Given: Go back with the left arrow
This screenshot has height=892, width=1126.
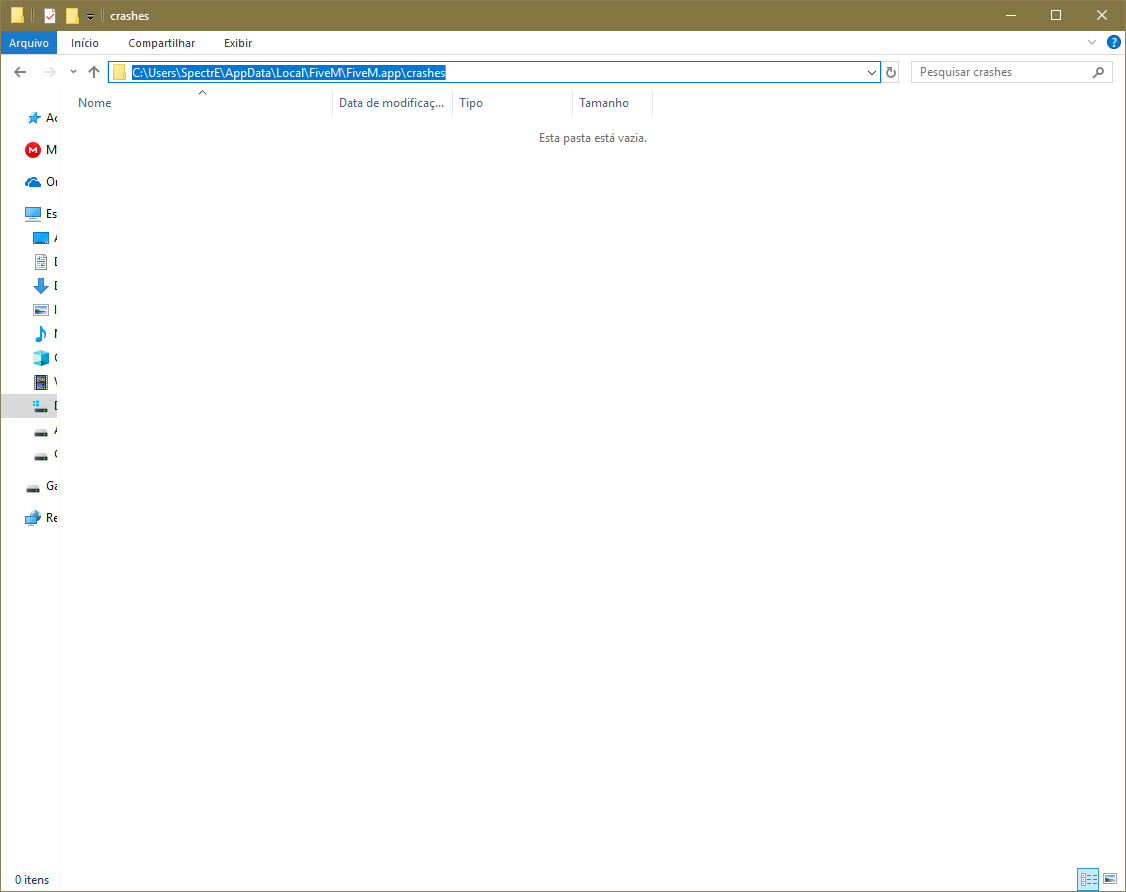Looking at the screenshot, I should click(20, 72).
